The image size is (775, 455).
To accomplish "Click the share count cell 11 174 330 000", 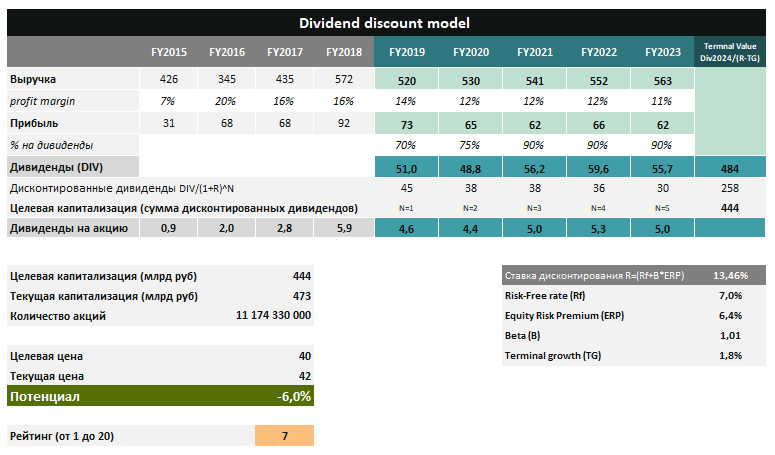I will coord(274,316).
